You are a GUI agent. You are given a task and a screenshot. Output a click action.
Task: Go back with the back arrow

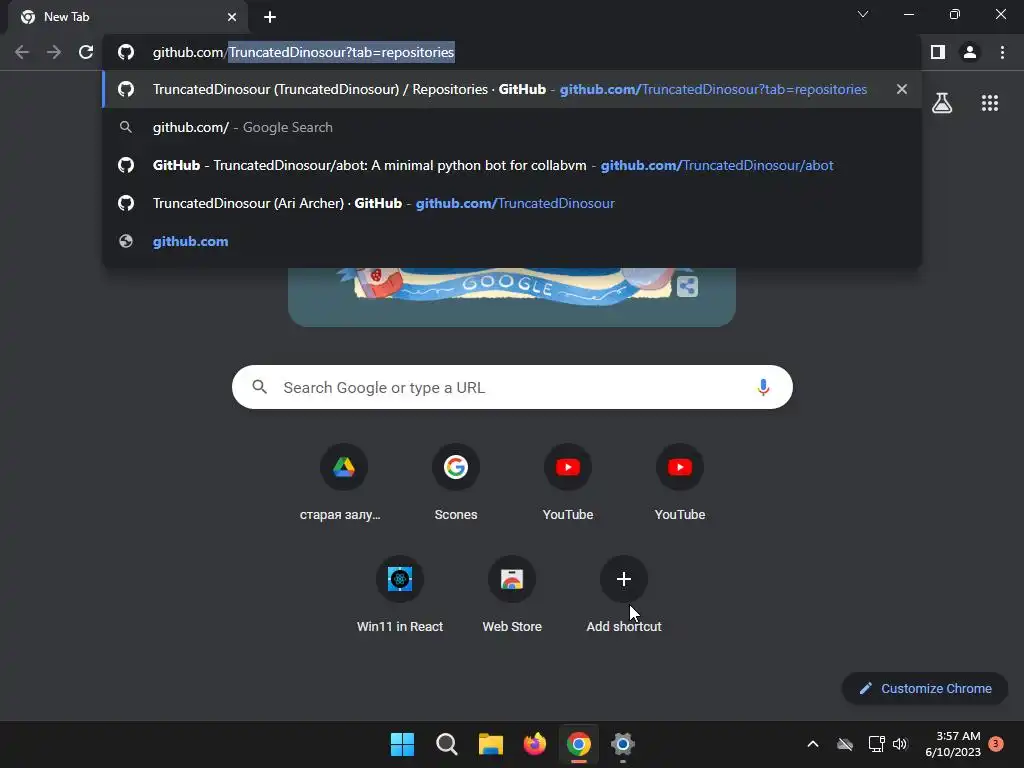(x=22, y=52)
